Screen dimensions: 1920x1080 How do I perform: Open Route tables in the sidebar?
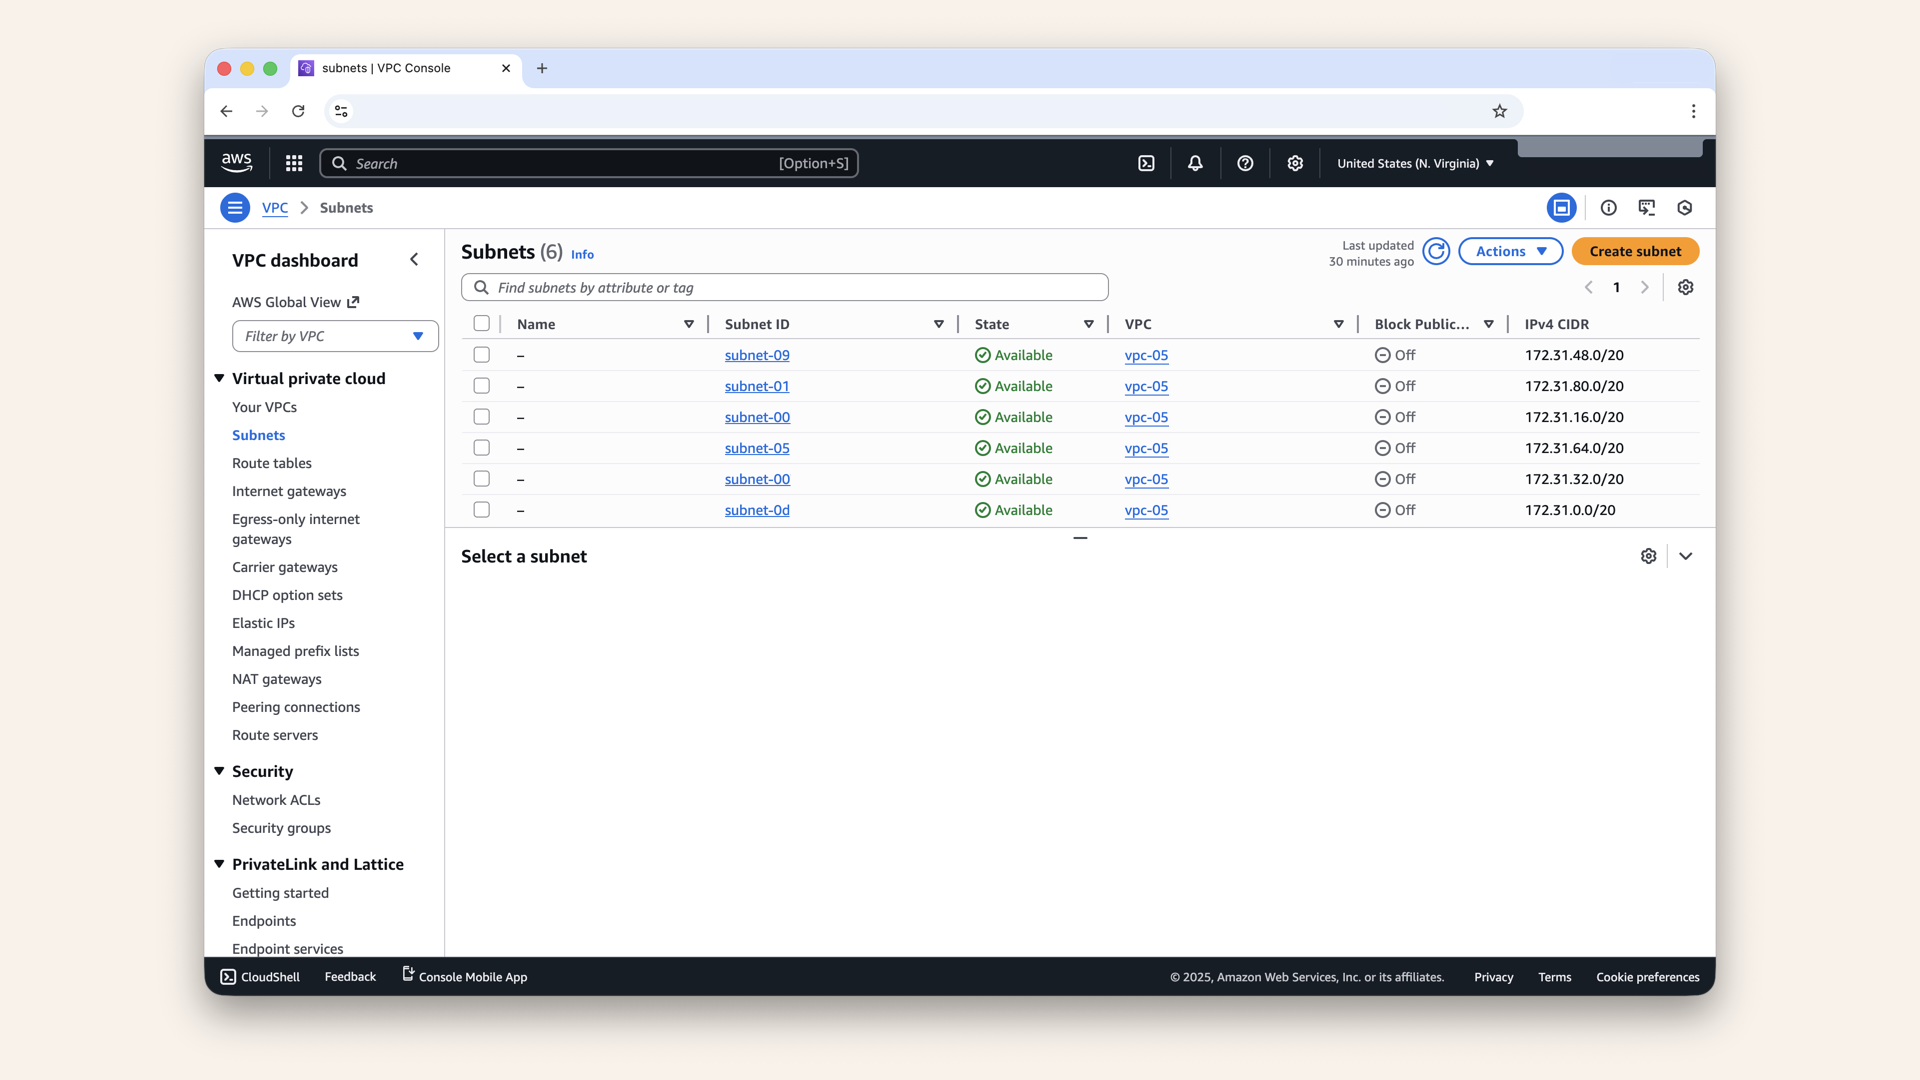point(271,463)
